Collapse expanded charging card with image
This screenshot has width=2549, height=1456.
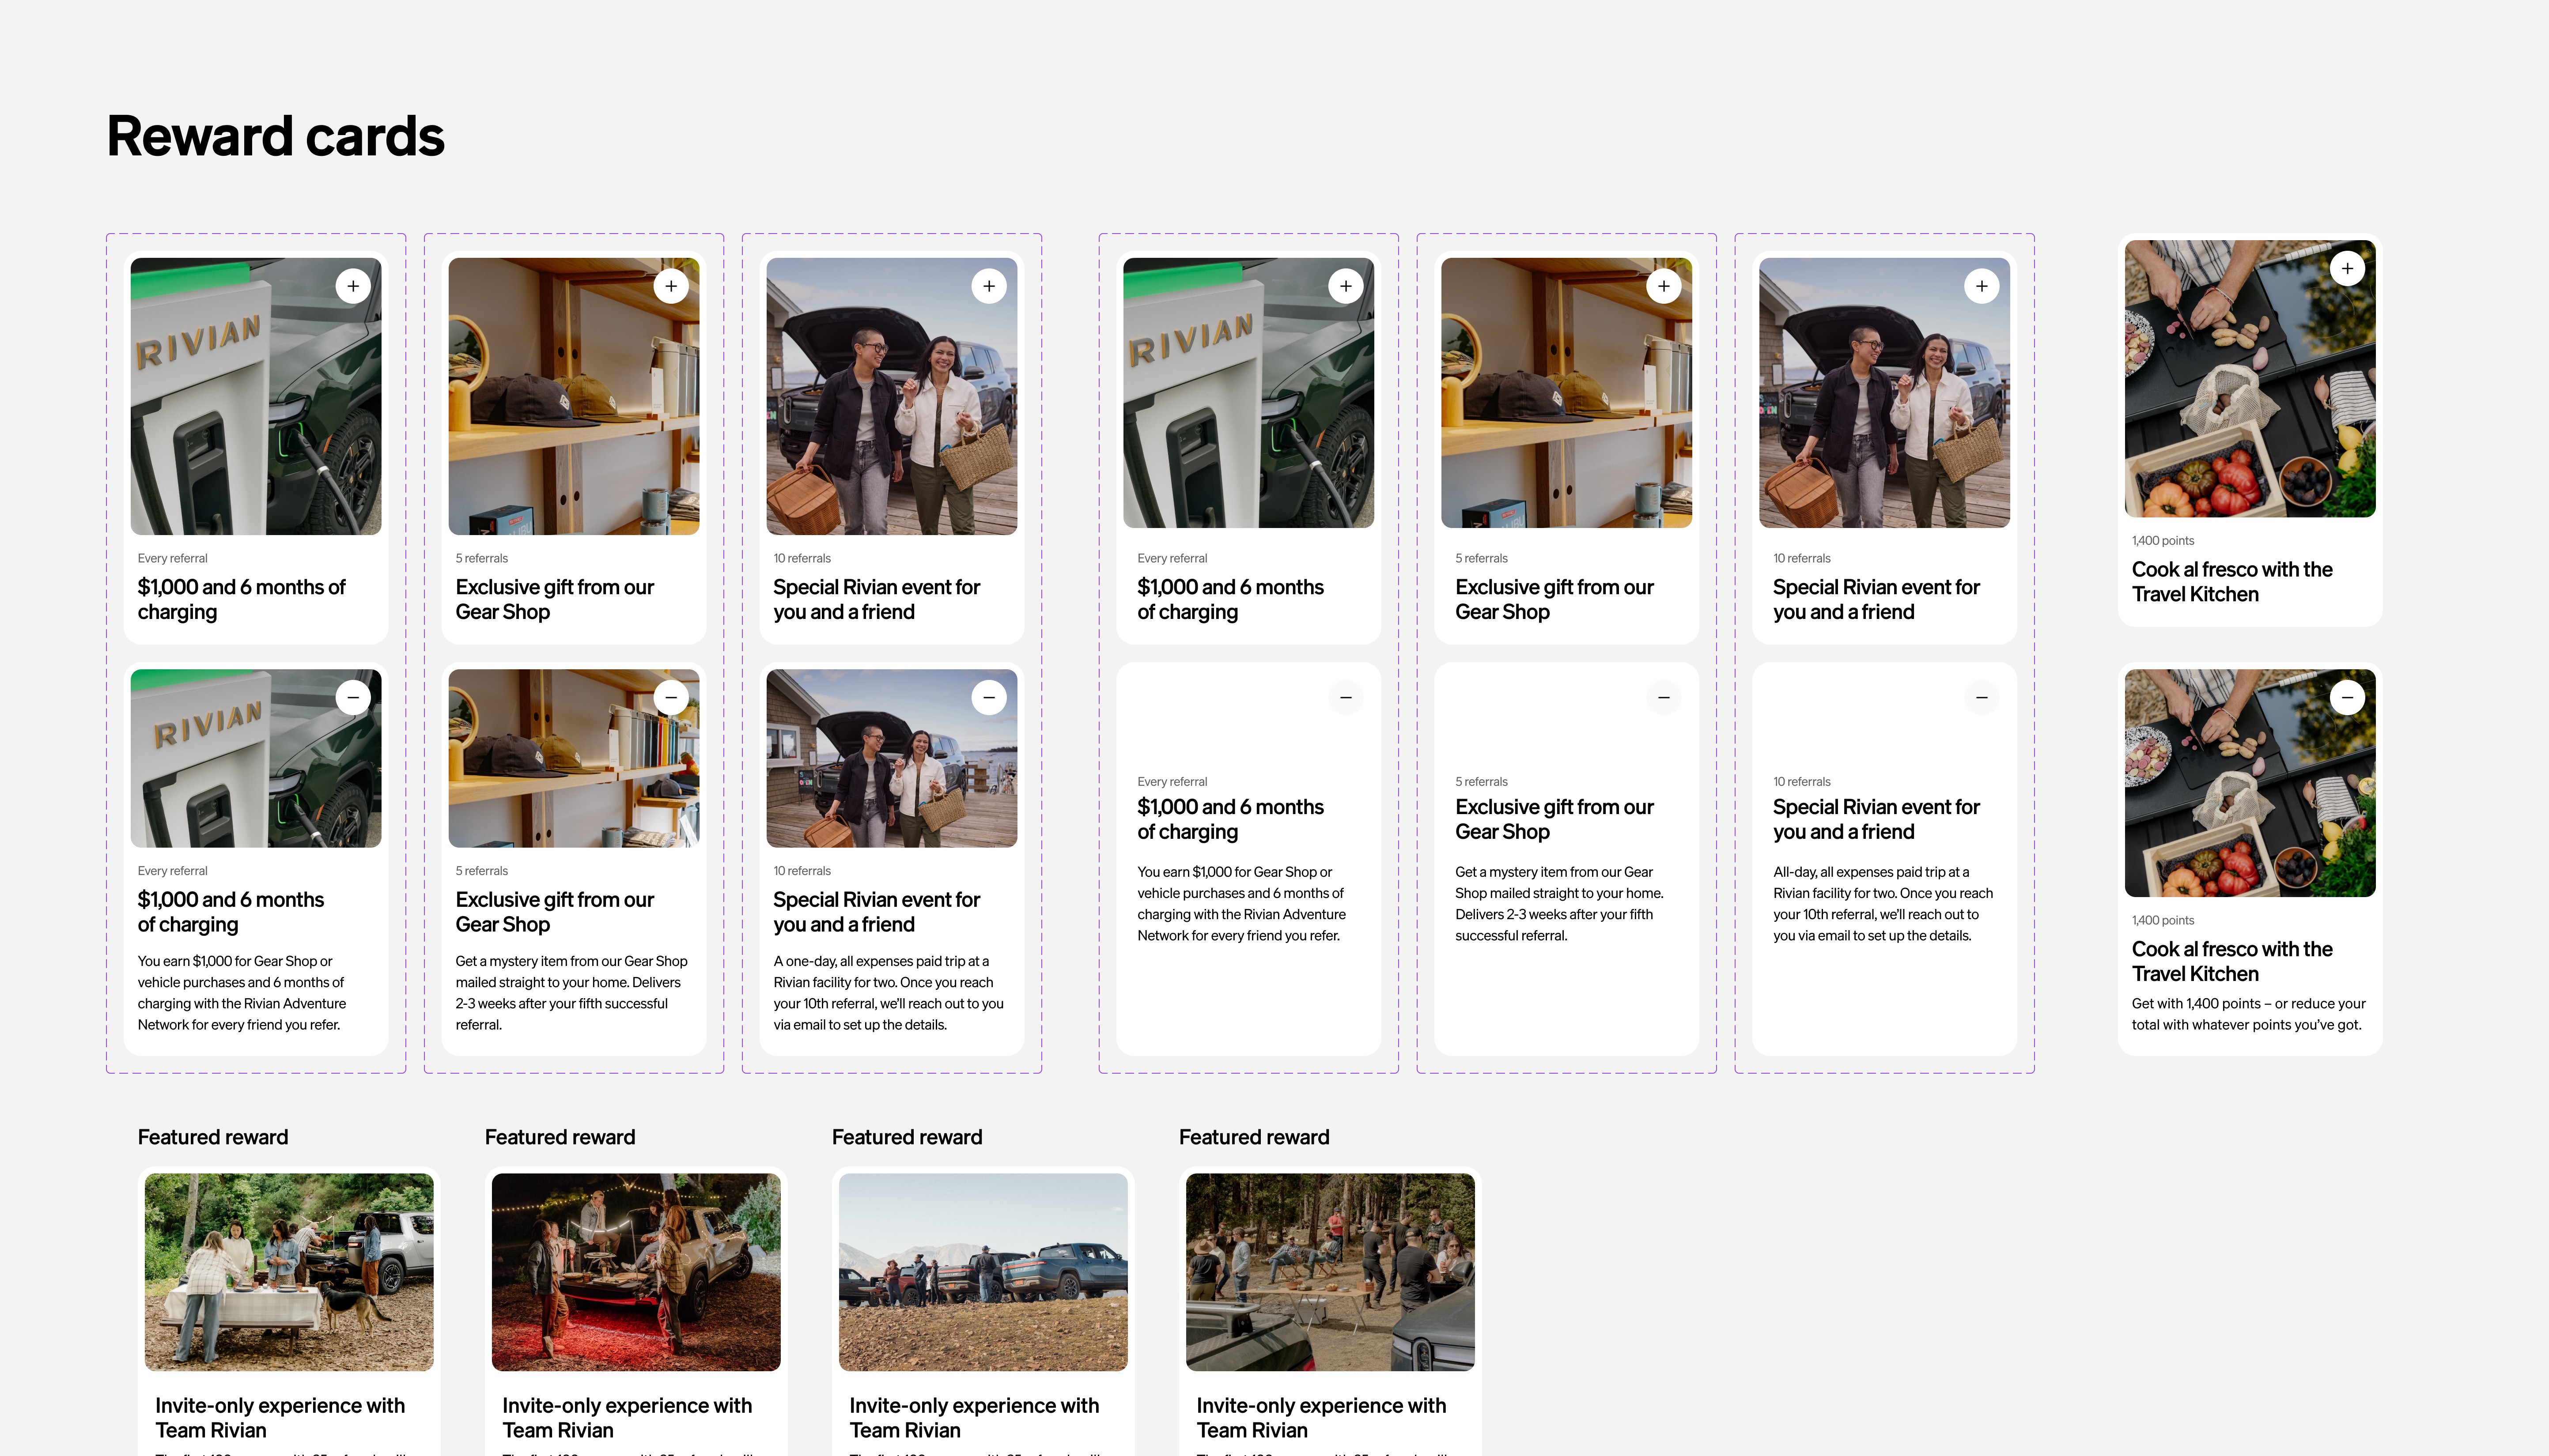tap(353, 697)
